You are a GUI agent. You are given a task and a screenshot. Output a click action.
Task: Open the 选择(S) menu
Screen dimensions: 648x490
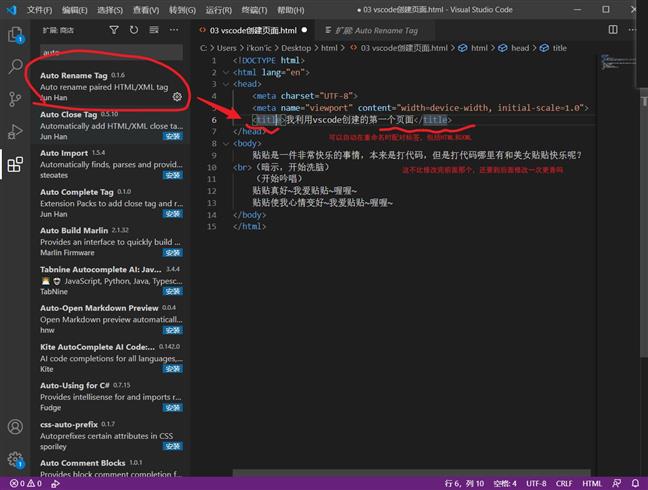(110, 10)
